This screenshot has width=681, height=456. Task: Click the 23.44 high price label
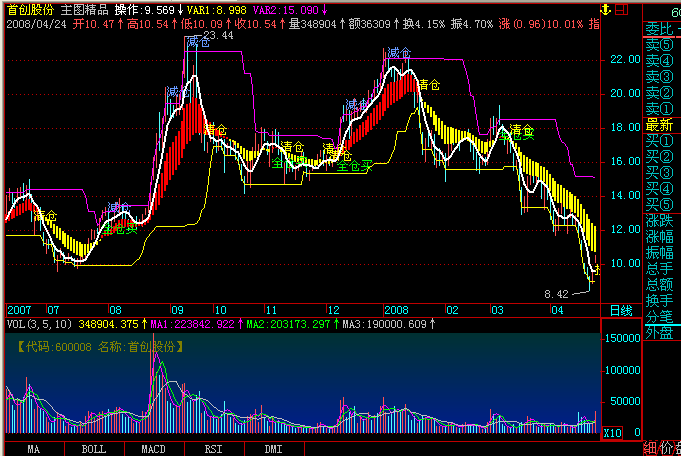click(218, 35)
